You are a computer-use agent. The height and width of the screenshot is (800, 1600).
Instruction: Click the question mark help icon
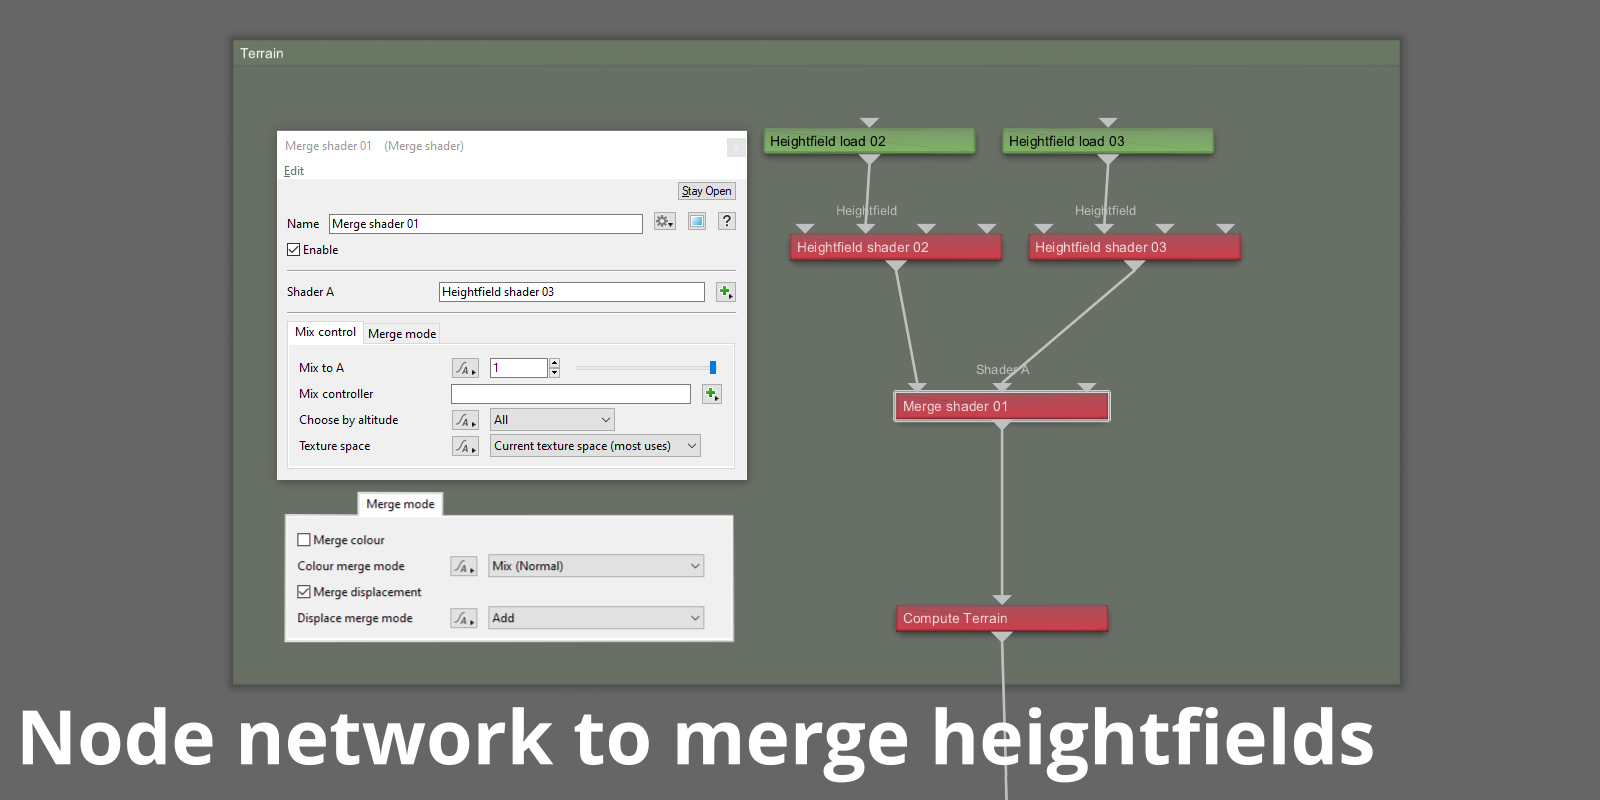(727, 222)
